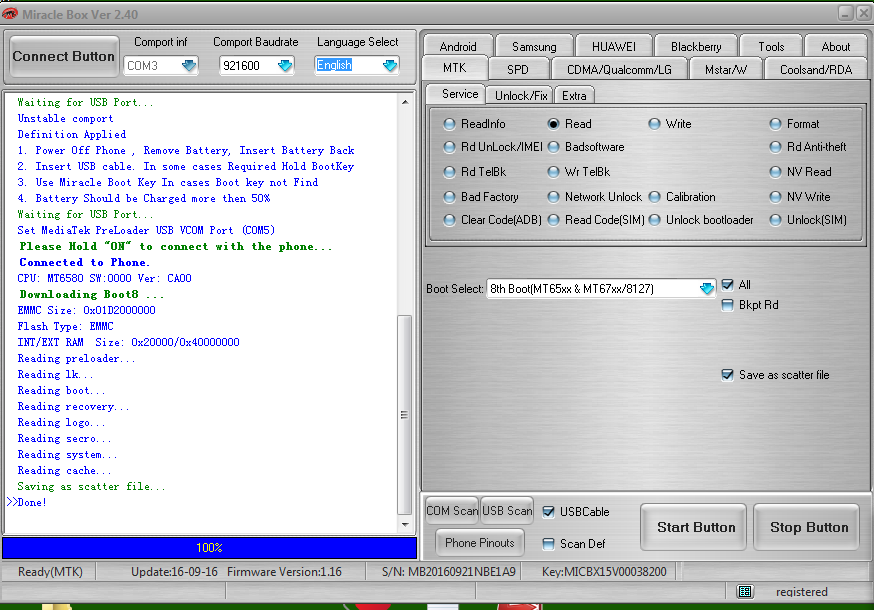
Task: Click the 100% progress bar
Action: (x=209, y=548)
